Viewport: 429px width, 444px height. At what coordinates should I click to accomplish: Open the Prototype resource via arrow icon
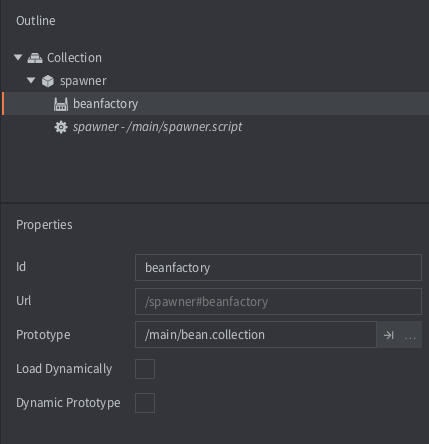tap(389, 335)
